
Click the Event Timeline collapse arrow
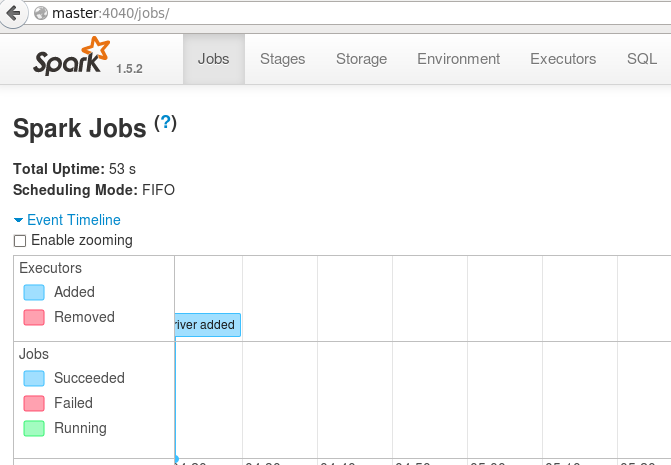18,220
